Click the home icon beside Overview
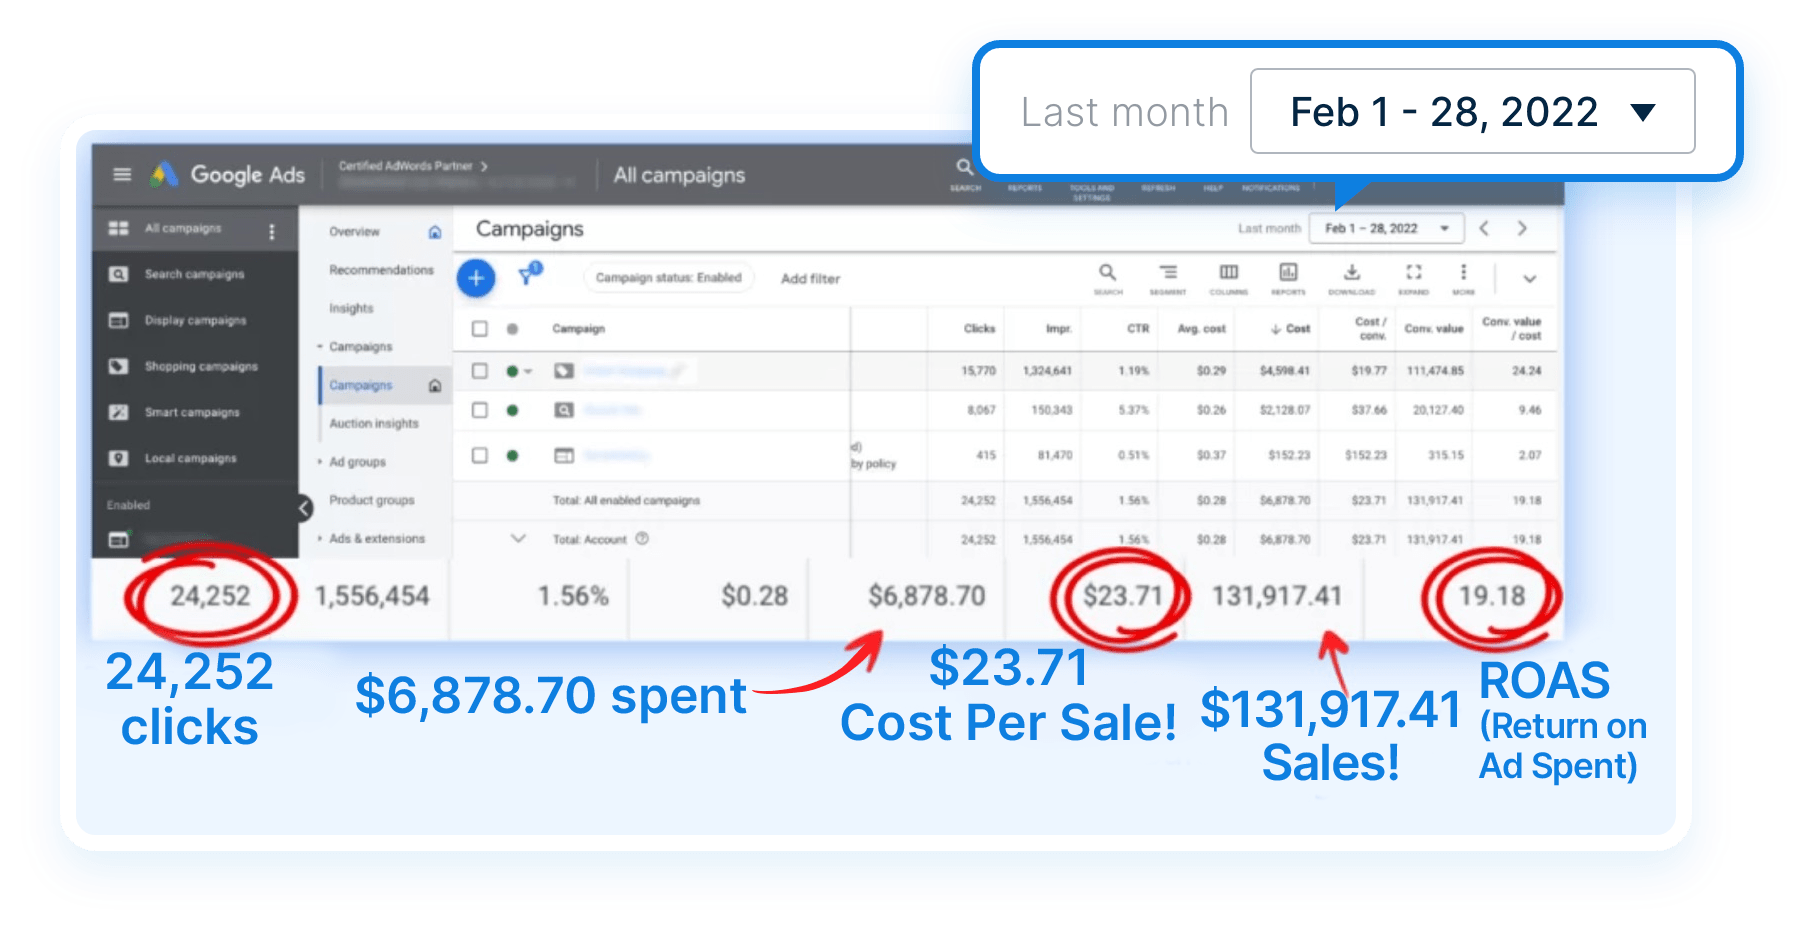The height and width of the screenshot is (932, 1804). (435, 232)
